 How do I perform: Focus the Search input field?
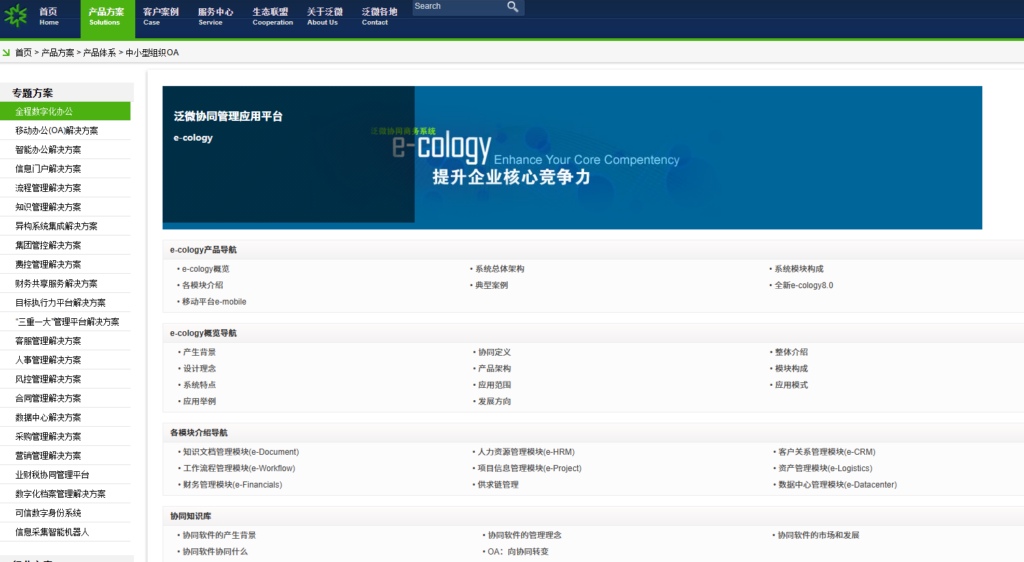[459, 7]
